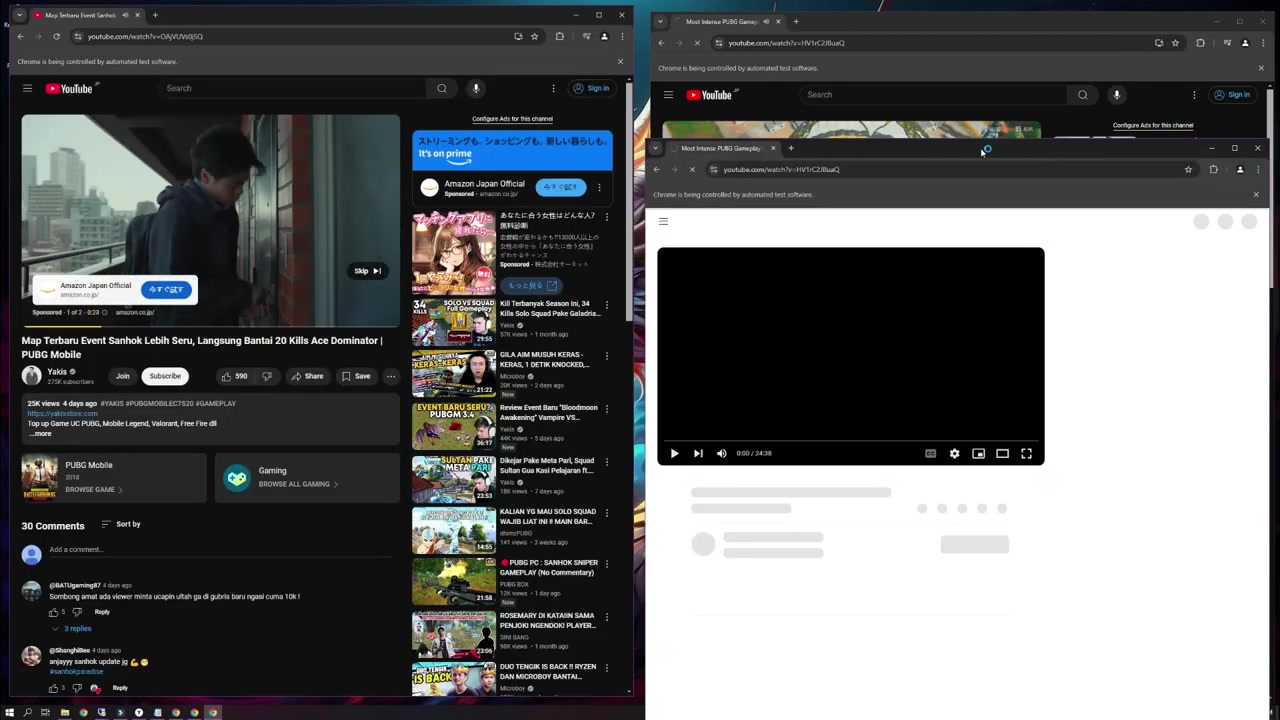Open Sort by for comments
The width and height of the screenshot is (1280, 720).
[x=121, y=524]
